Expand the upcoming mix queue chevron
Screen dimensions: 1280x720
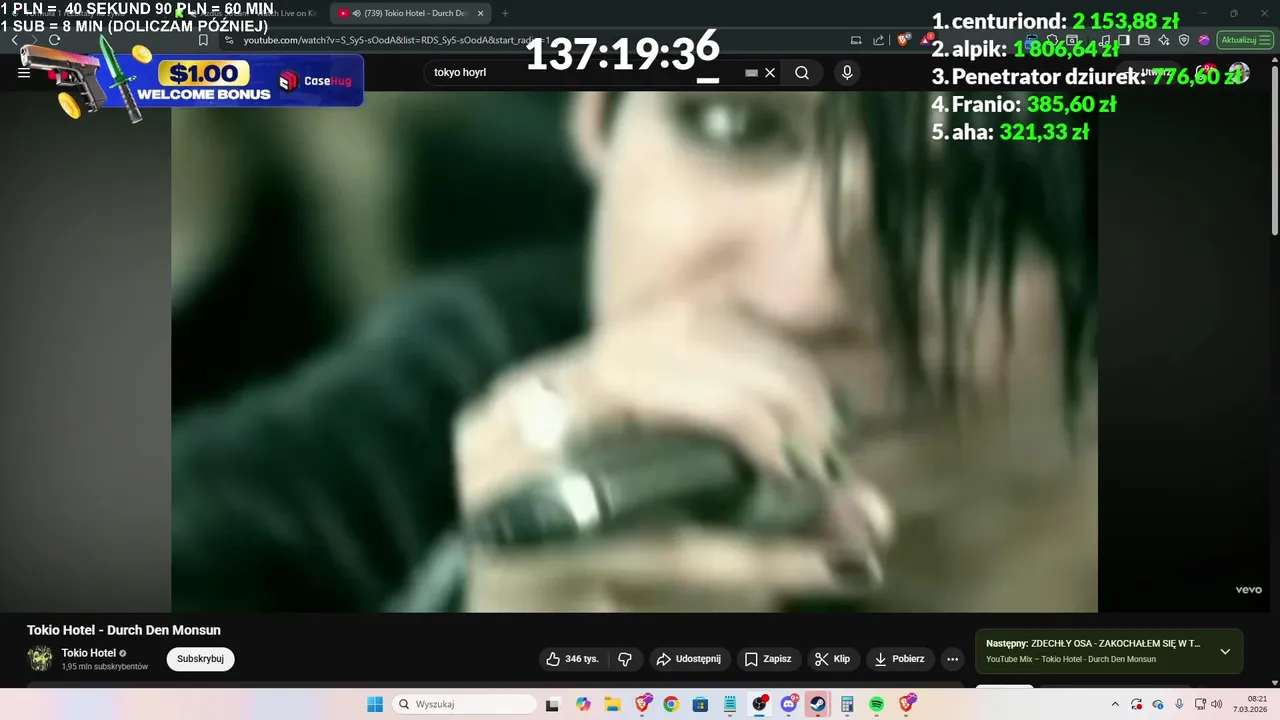(x=1225, y=651)
